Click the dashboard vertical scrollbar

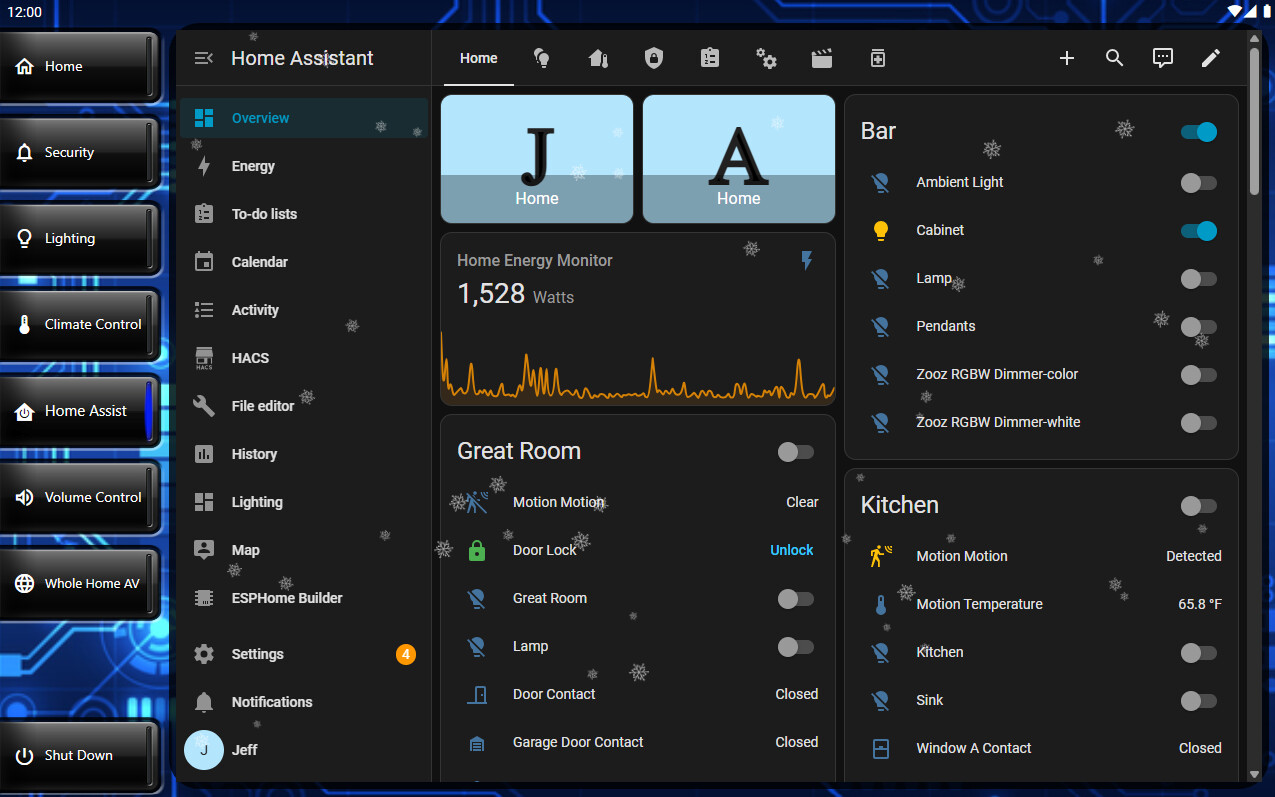1254,120
